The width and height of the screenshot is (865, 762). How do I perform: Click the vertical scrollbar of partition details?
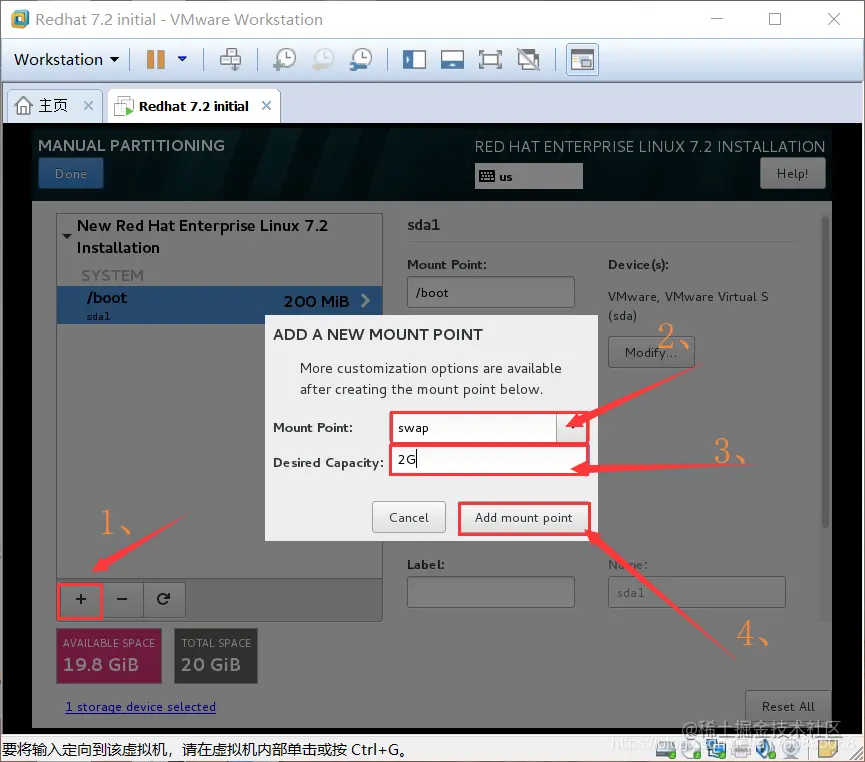[825, 372]
